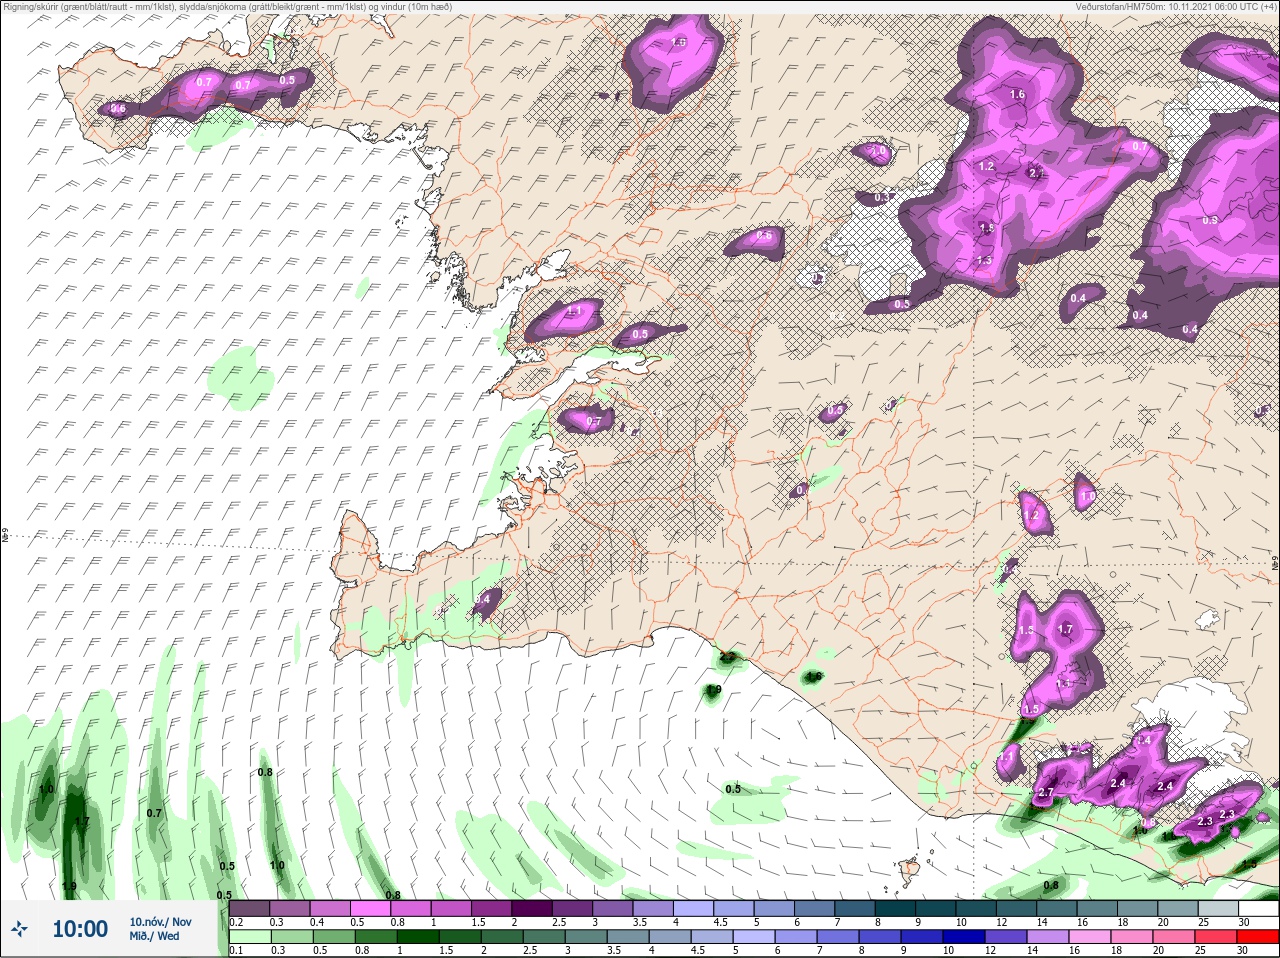Screen dimensions: 1280x958
Task: Pick the medium green legend swatch labelled 0.8
Action: coord(375,937)
